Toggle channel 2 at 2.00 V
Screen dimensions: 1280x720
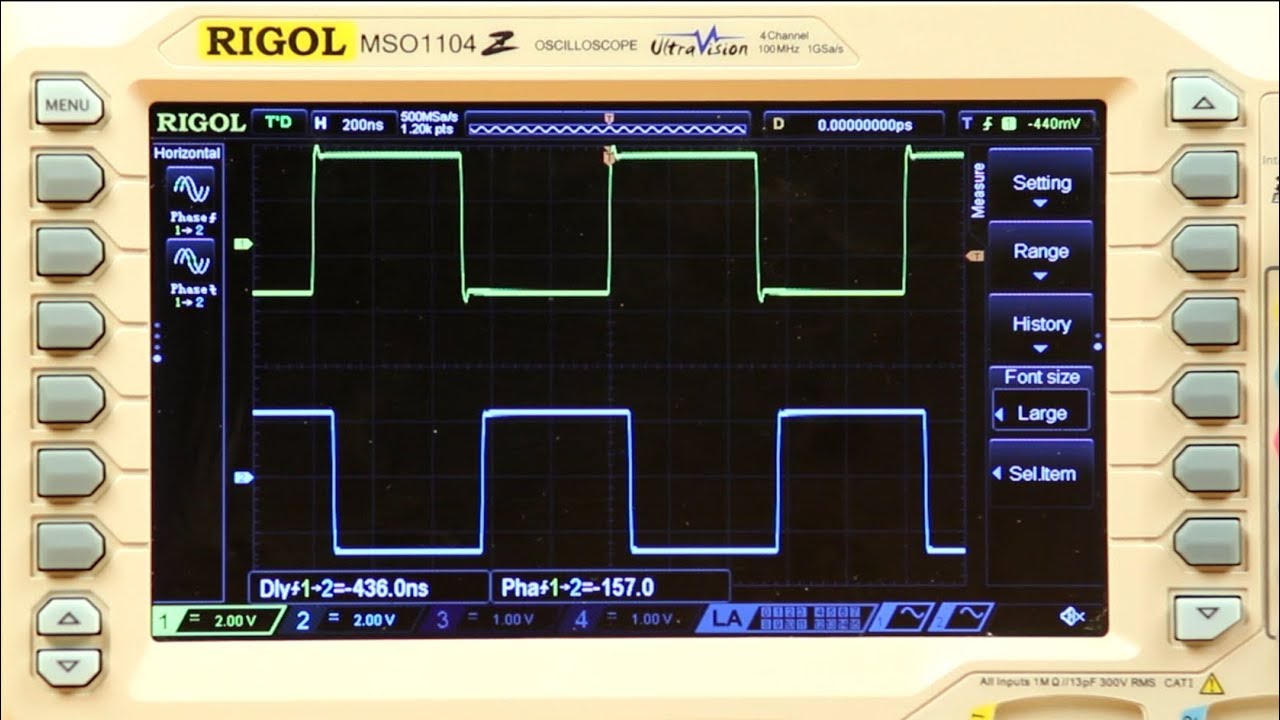(354, 620)
